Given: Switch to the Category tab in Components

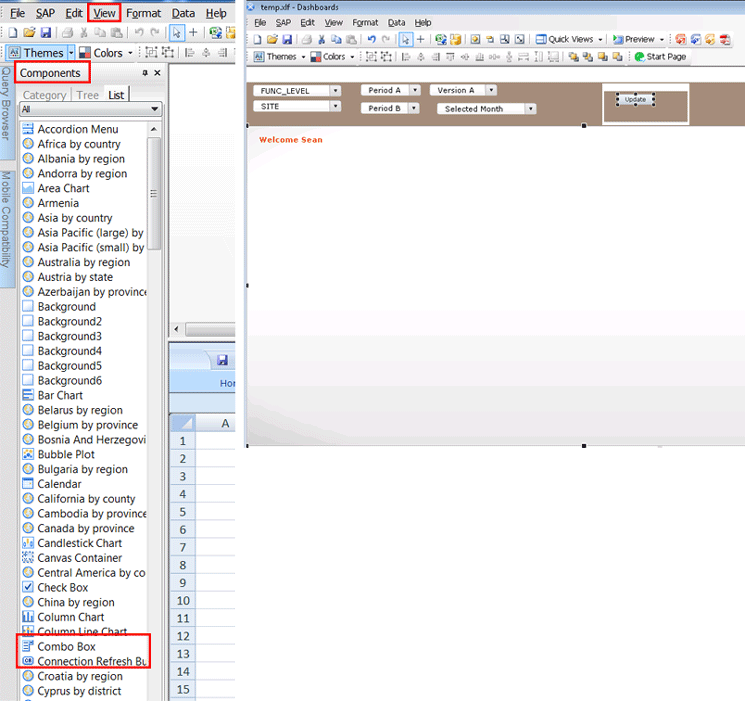Looking at the screenshot, I should [x=45, y=95].
